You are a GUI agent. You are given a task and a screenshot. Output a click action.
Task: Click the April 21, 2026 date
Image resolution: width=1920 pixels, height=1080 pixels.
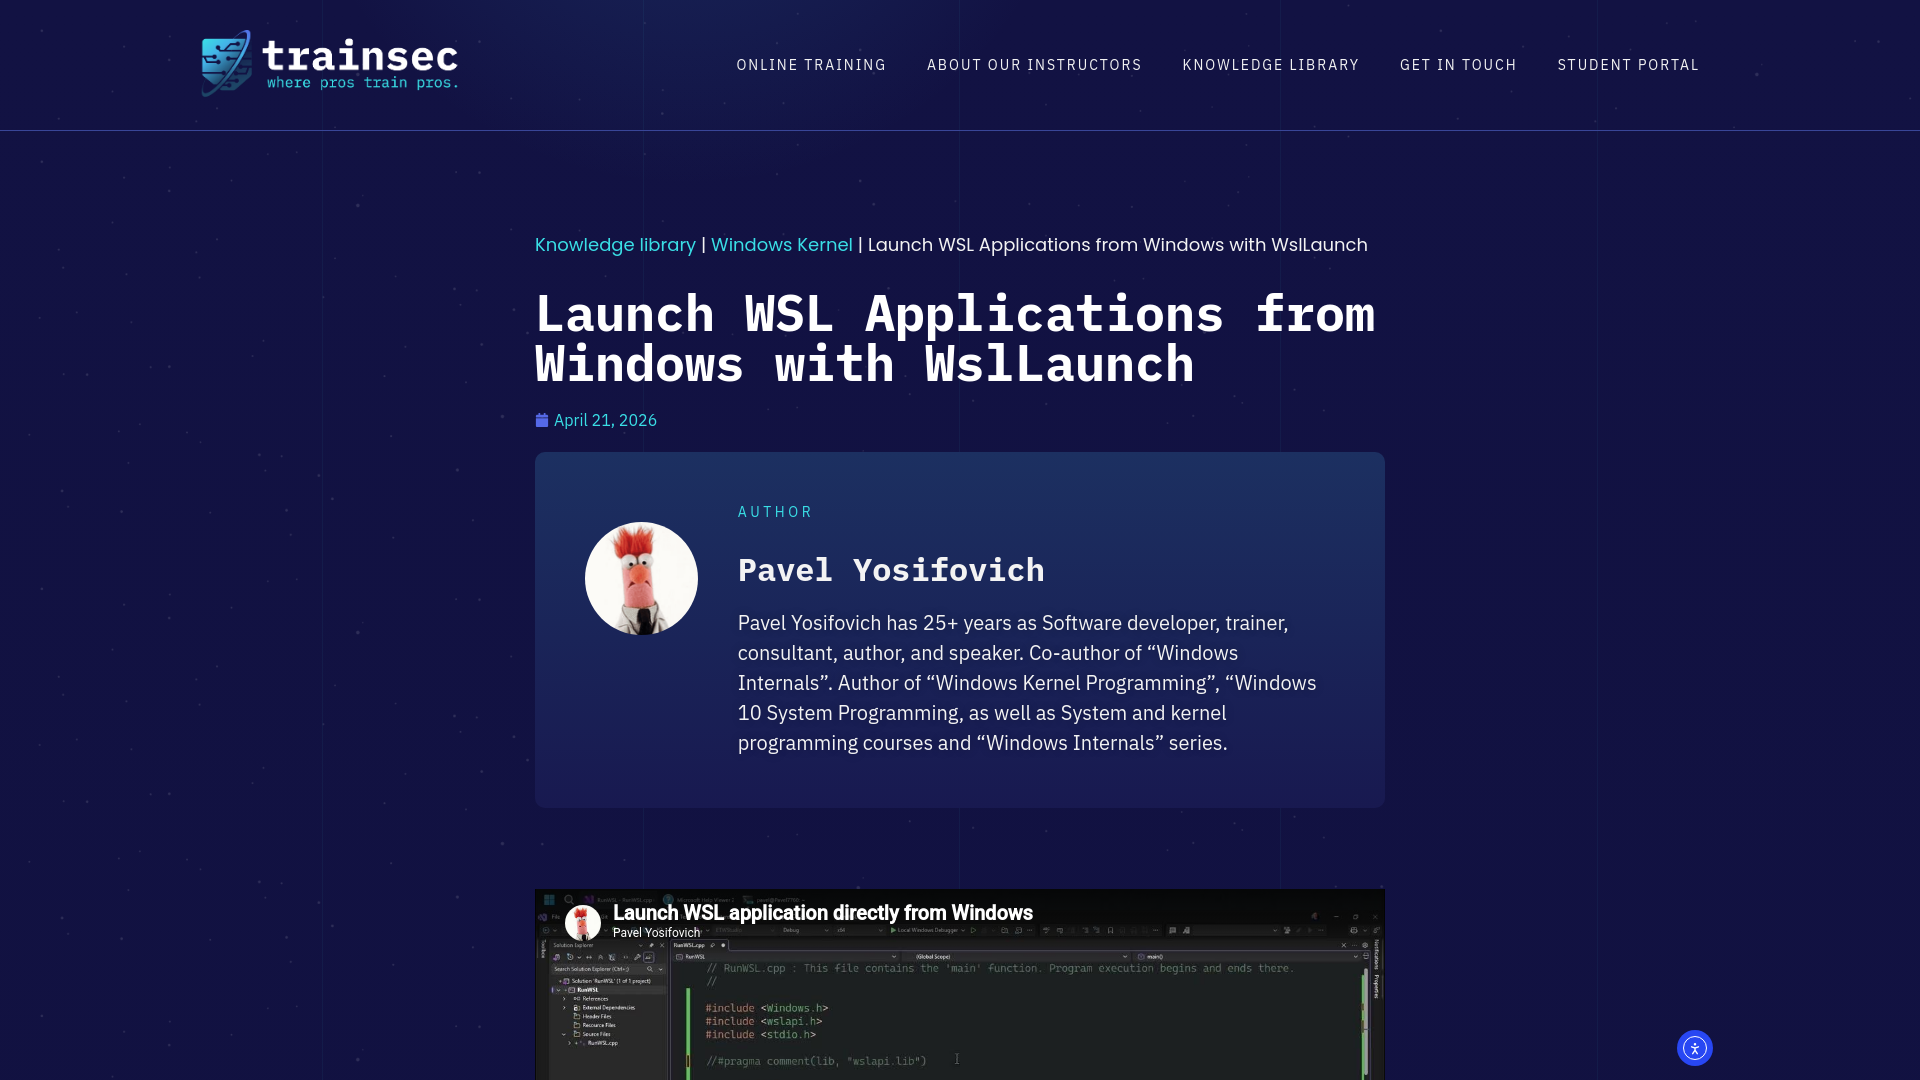point(605,420)
